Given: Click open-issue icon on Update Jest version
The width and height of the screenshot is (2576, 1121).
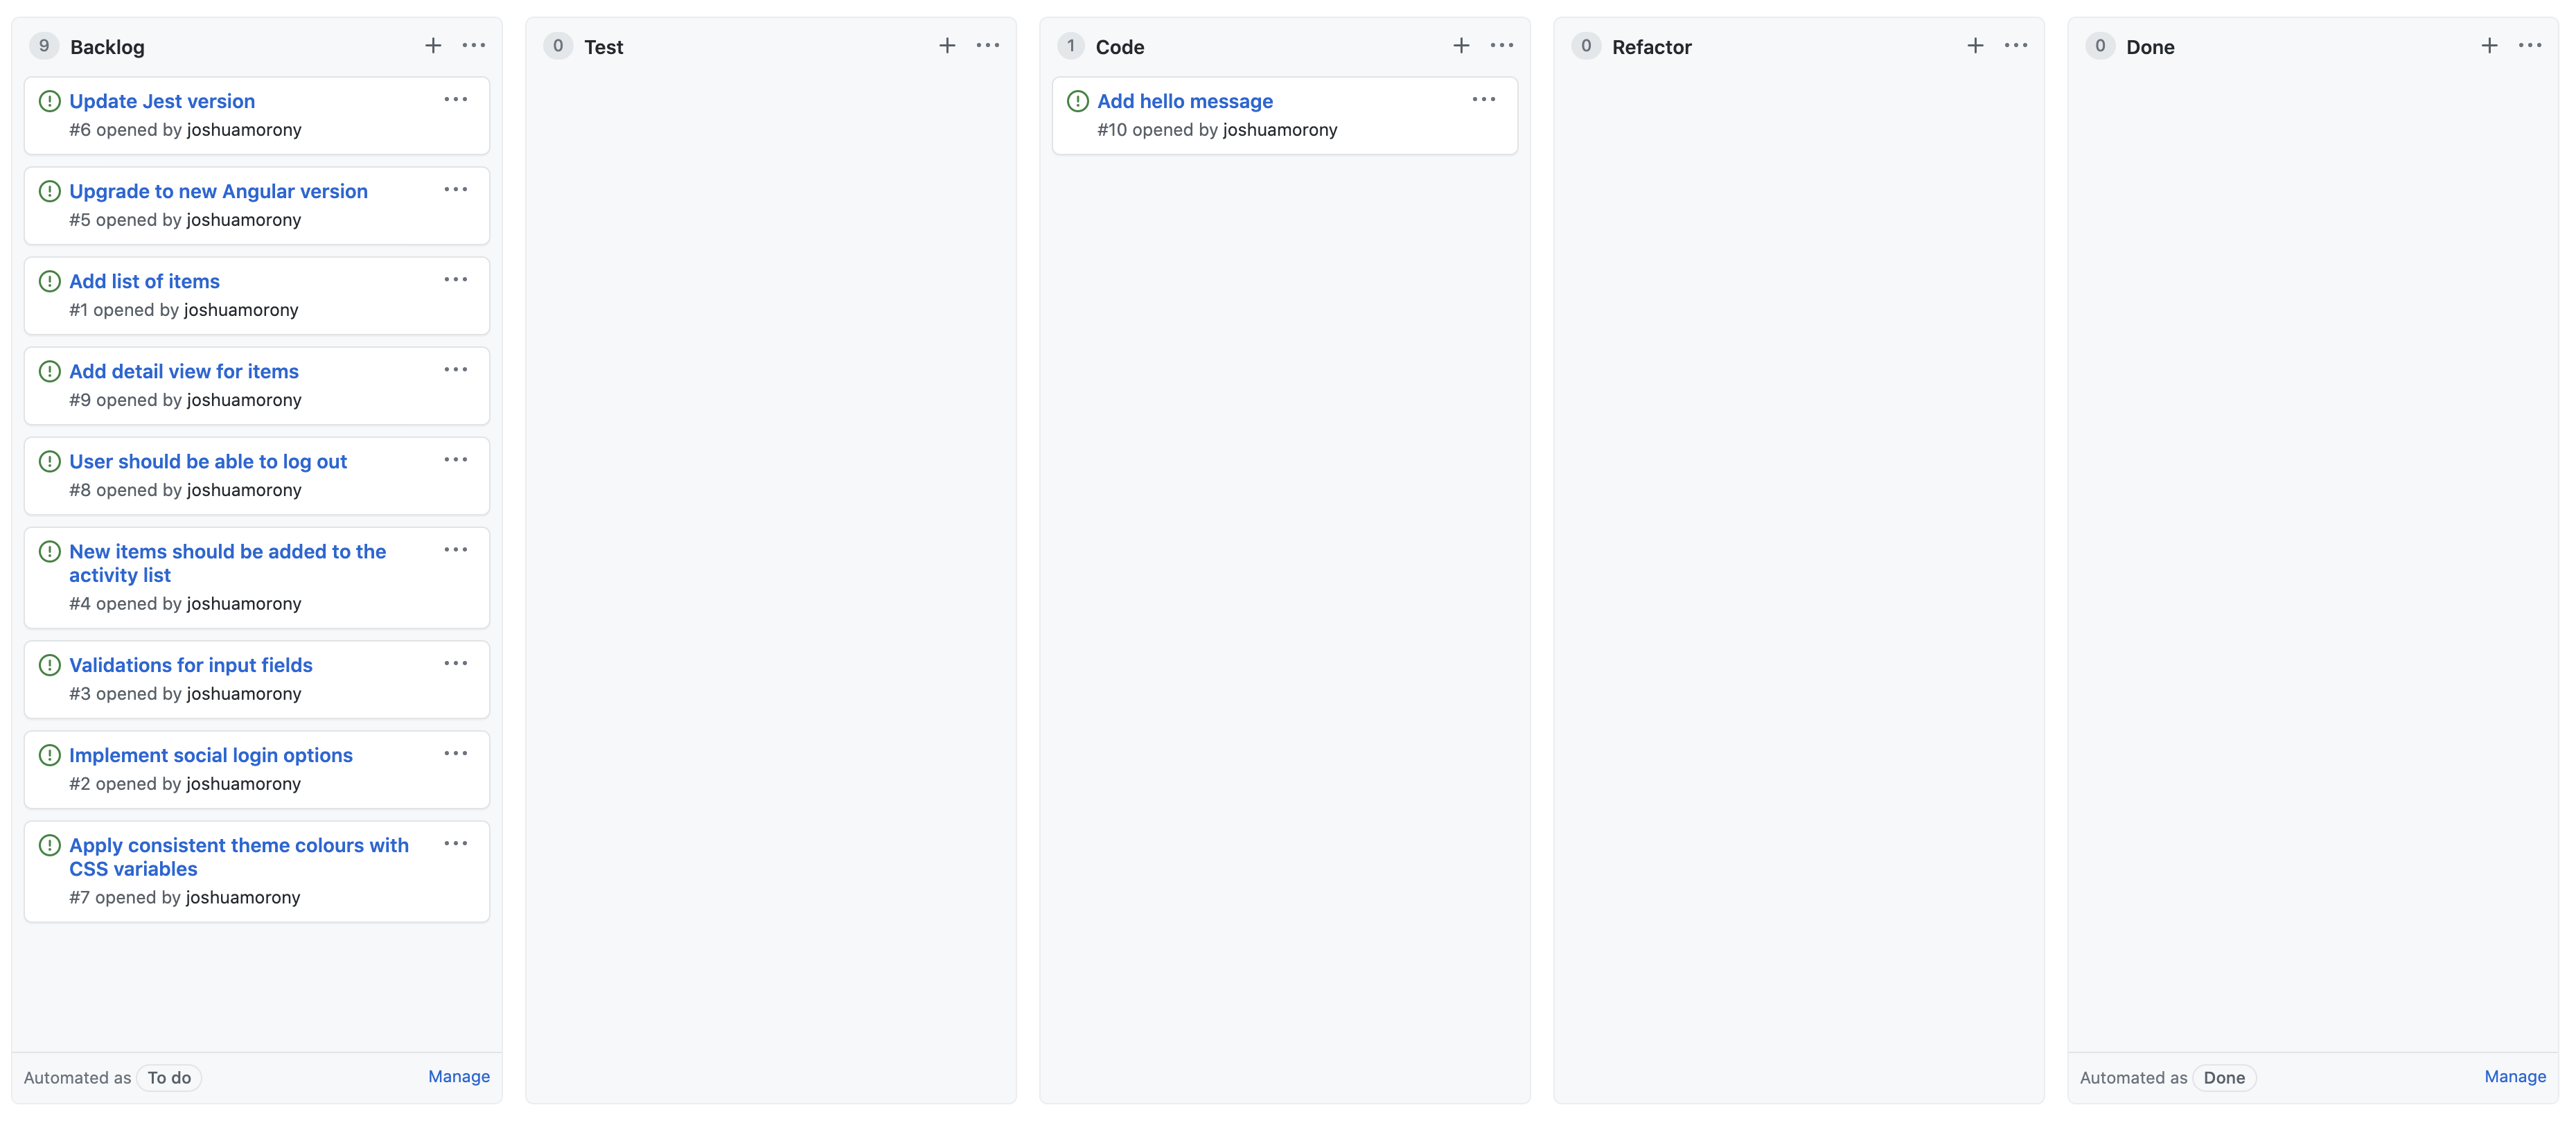Looking at the screenshot, I should click(49, 101).
